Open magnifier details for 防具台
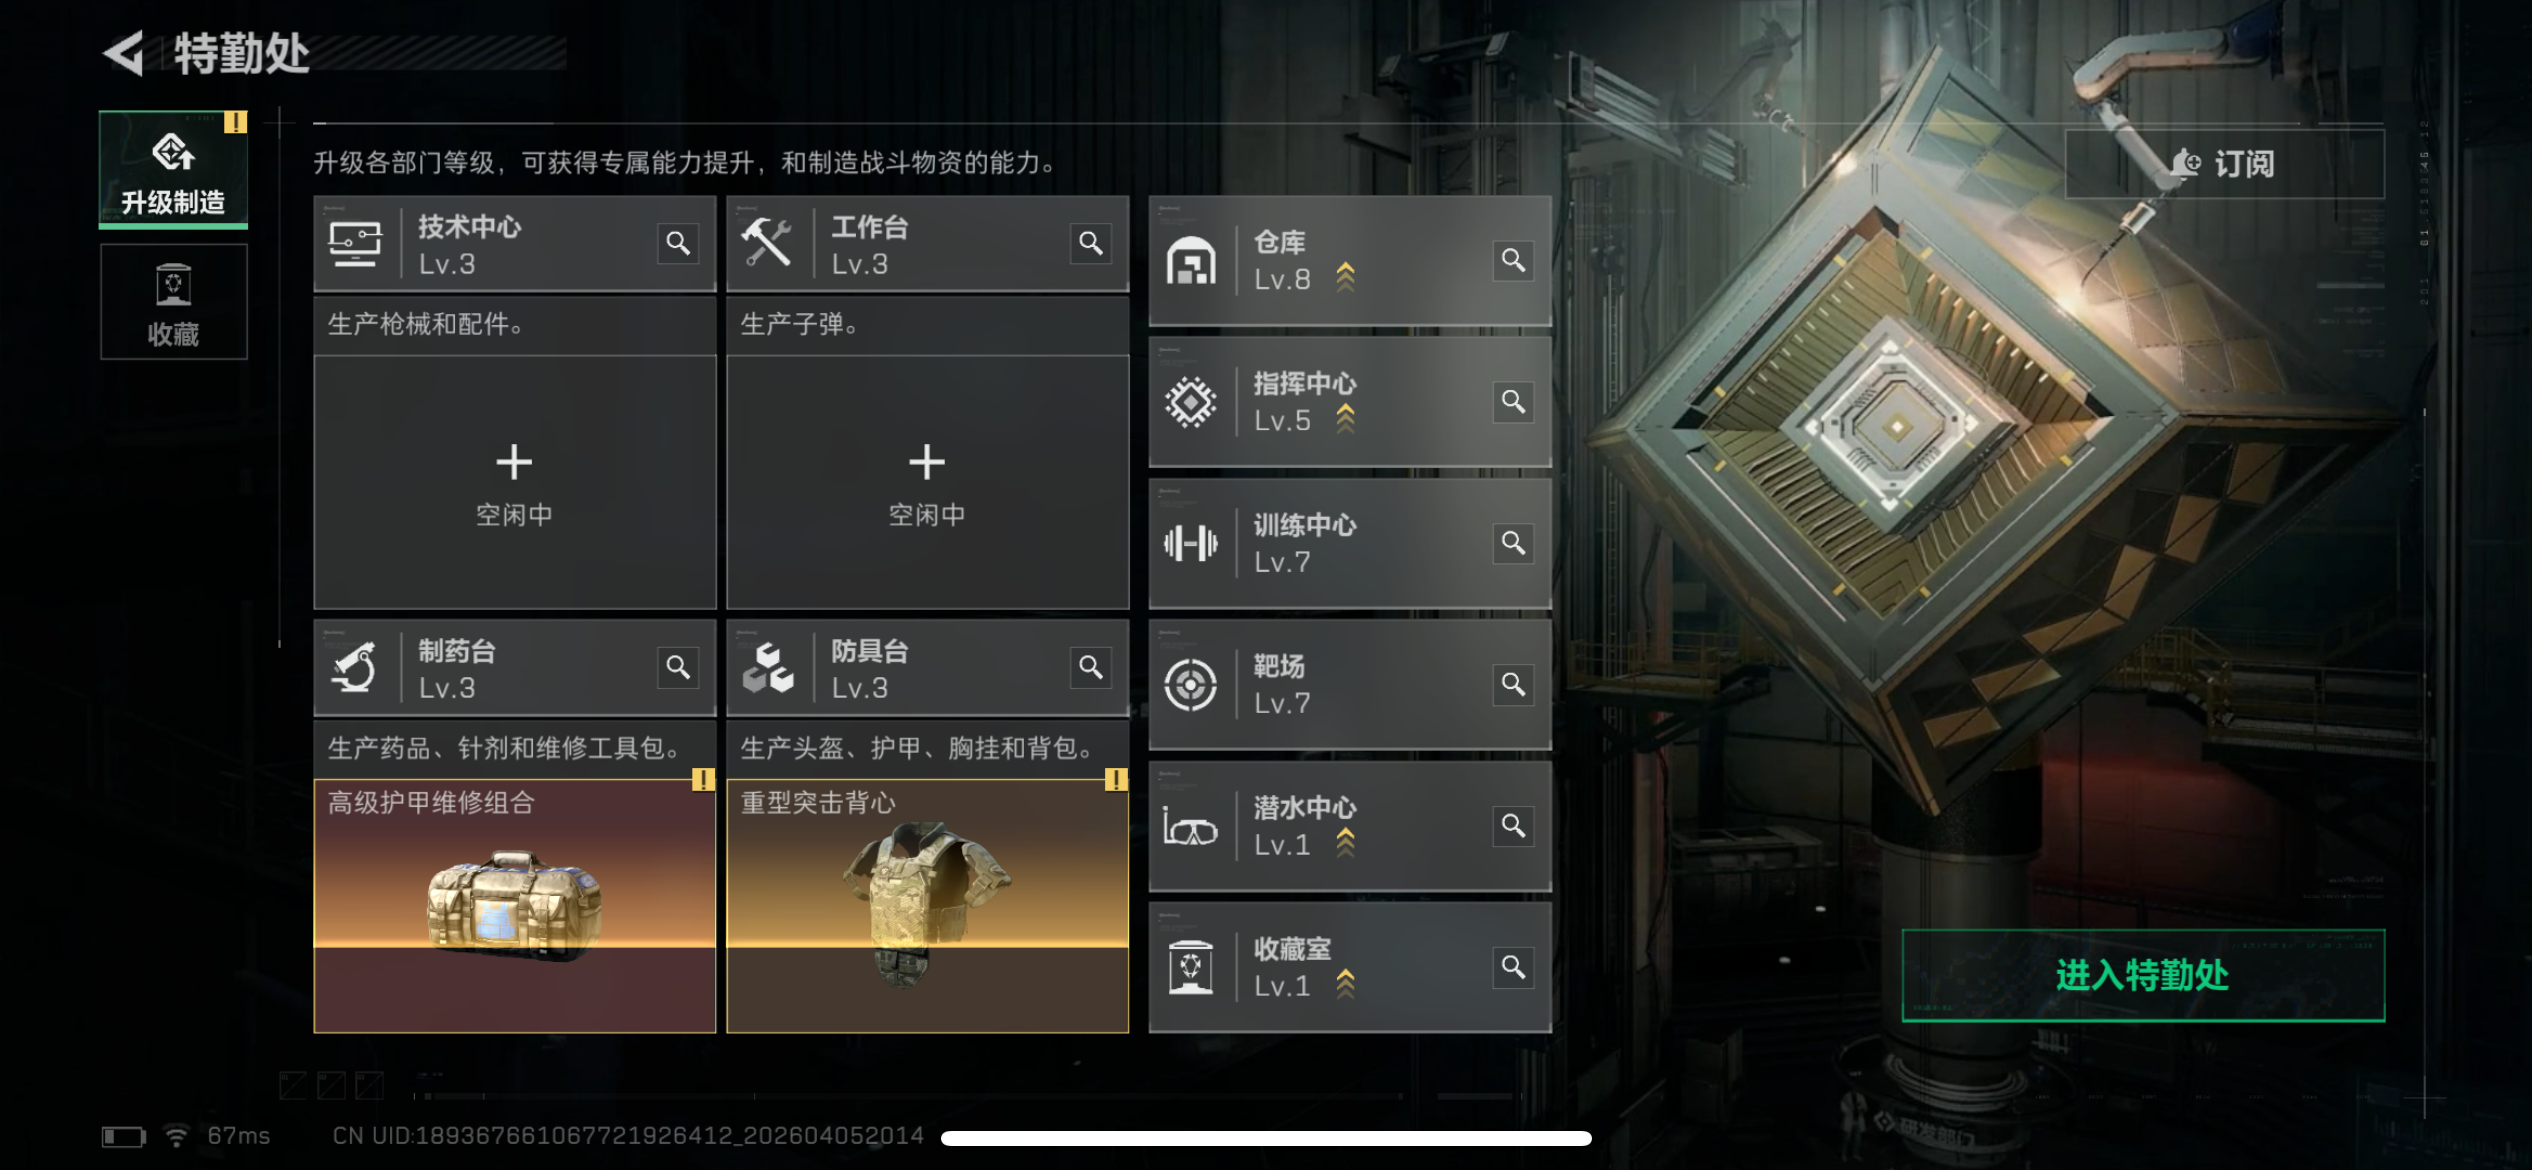The height and width of the screenshot is (1170, 2532). click(1091, 667)
